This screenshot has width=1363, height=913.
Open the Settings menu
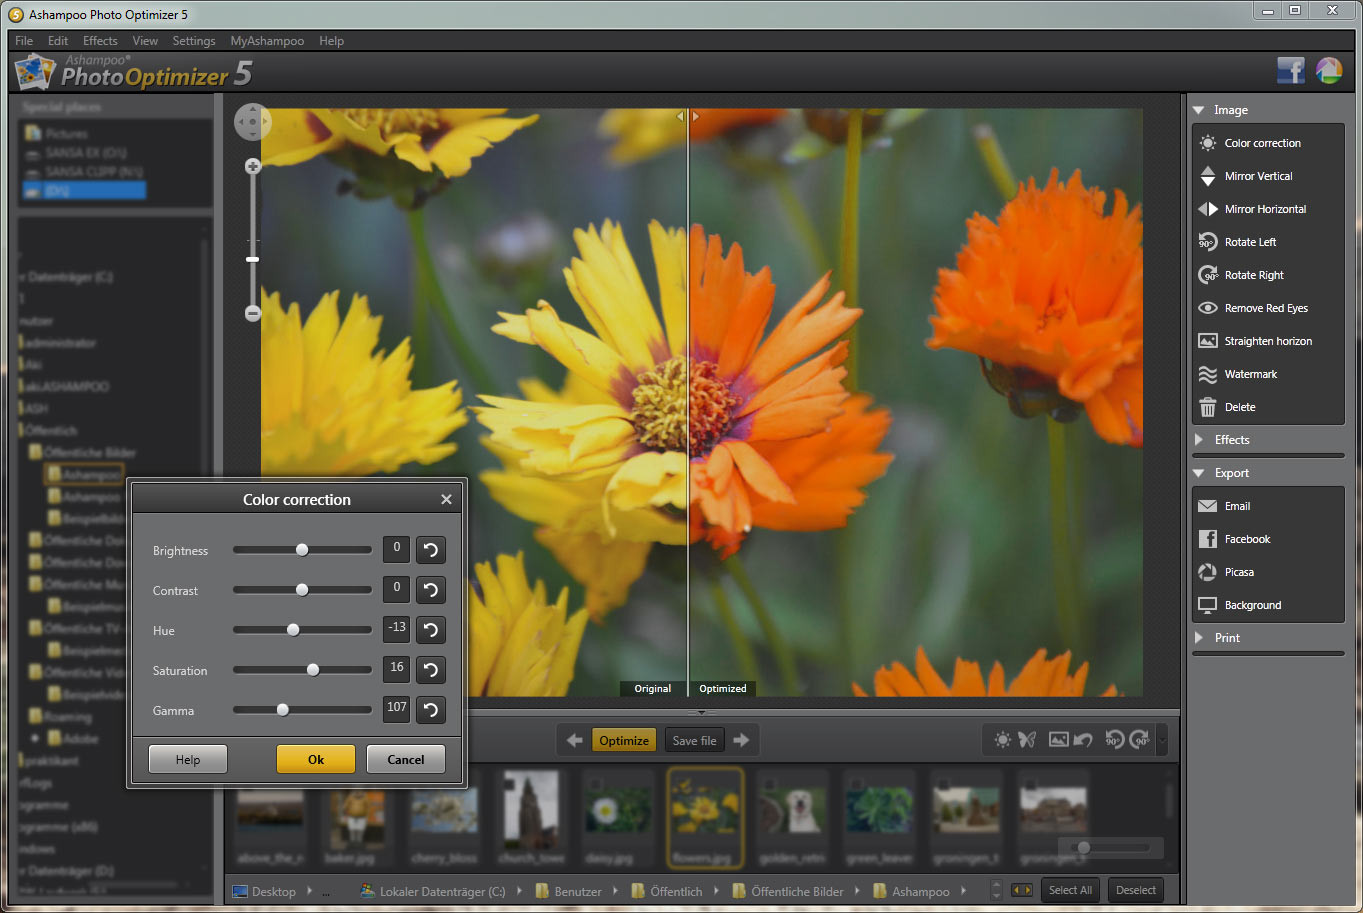click(193, 41)
